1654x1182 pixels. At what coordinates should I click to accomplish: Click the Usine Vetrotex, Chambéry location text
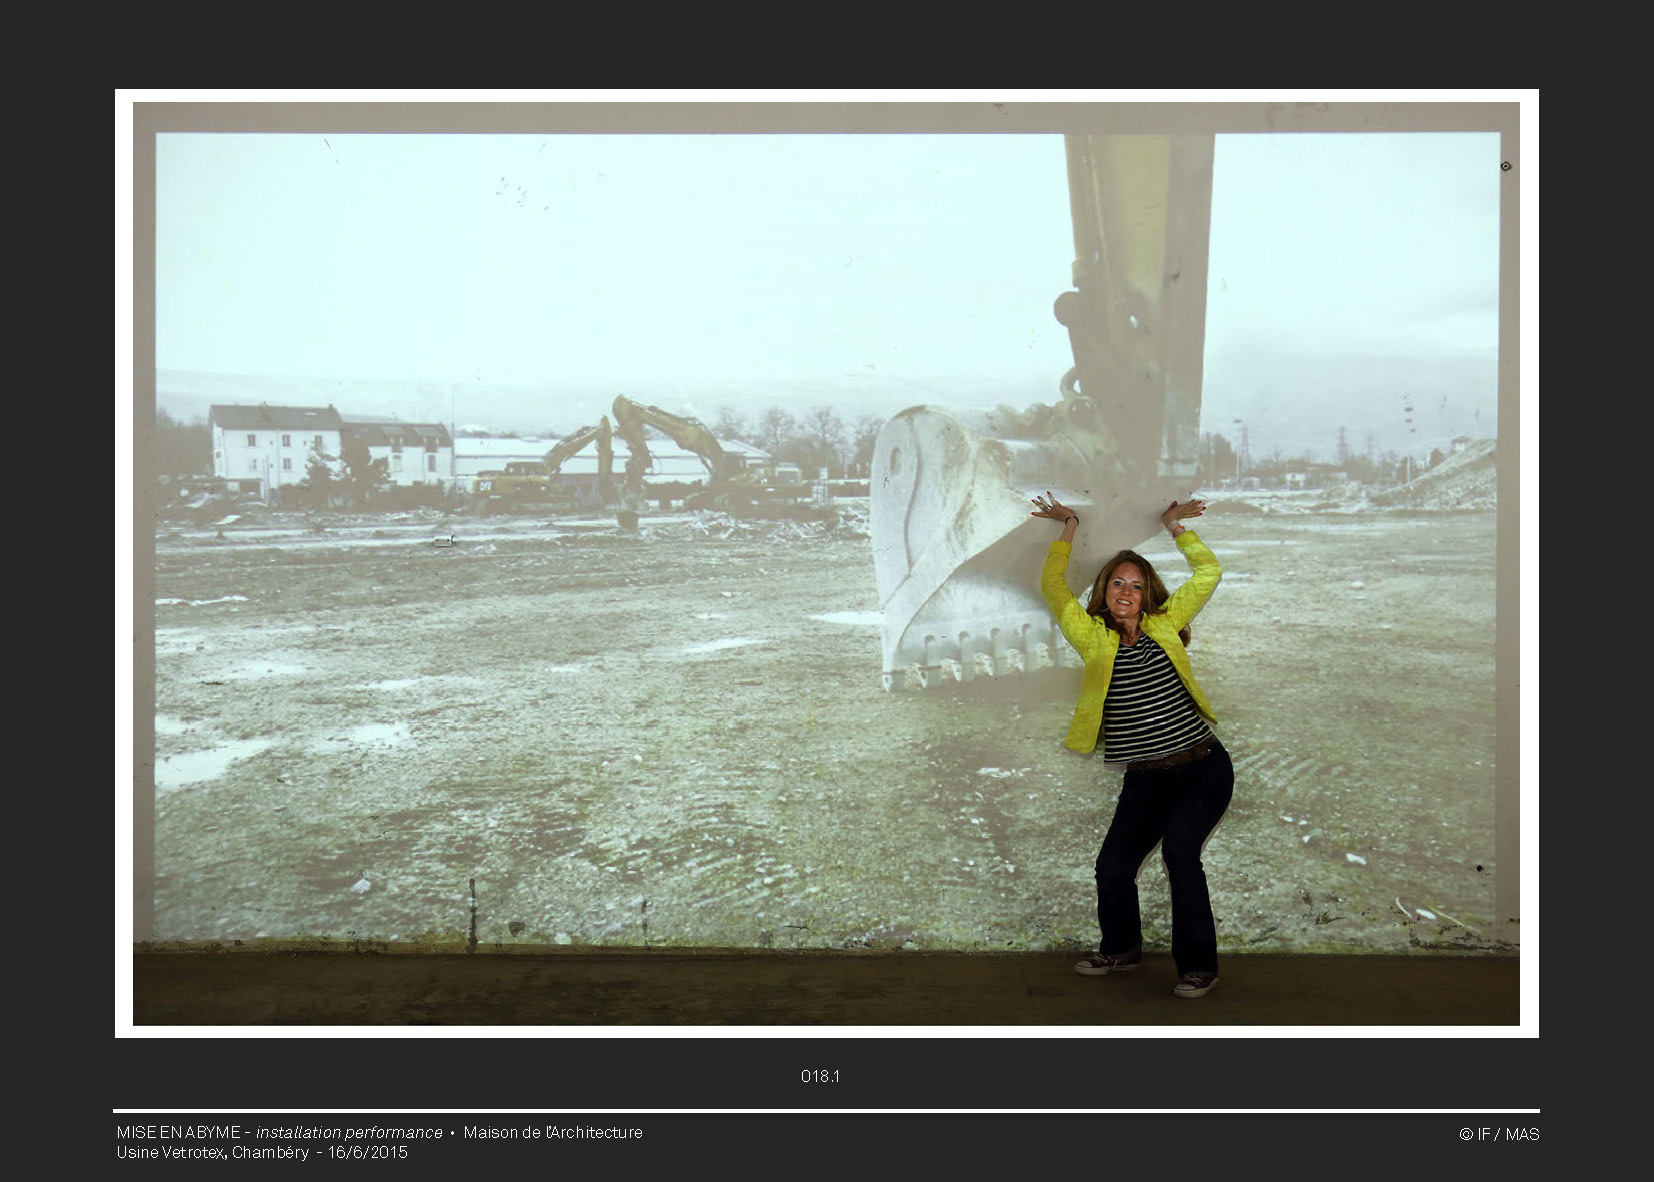tap(212, 1152)
